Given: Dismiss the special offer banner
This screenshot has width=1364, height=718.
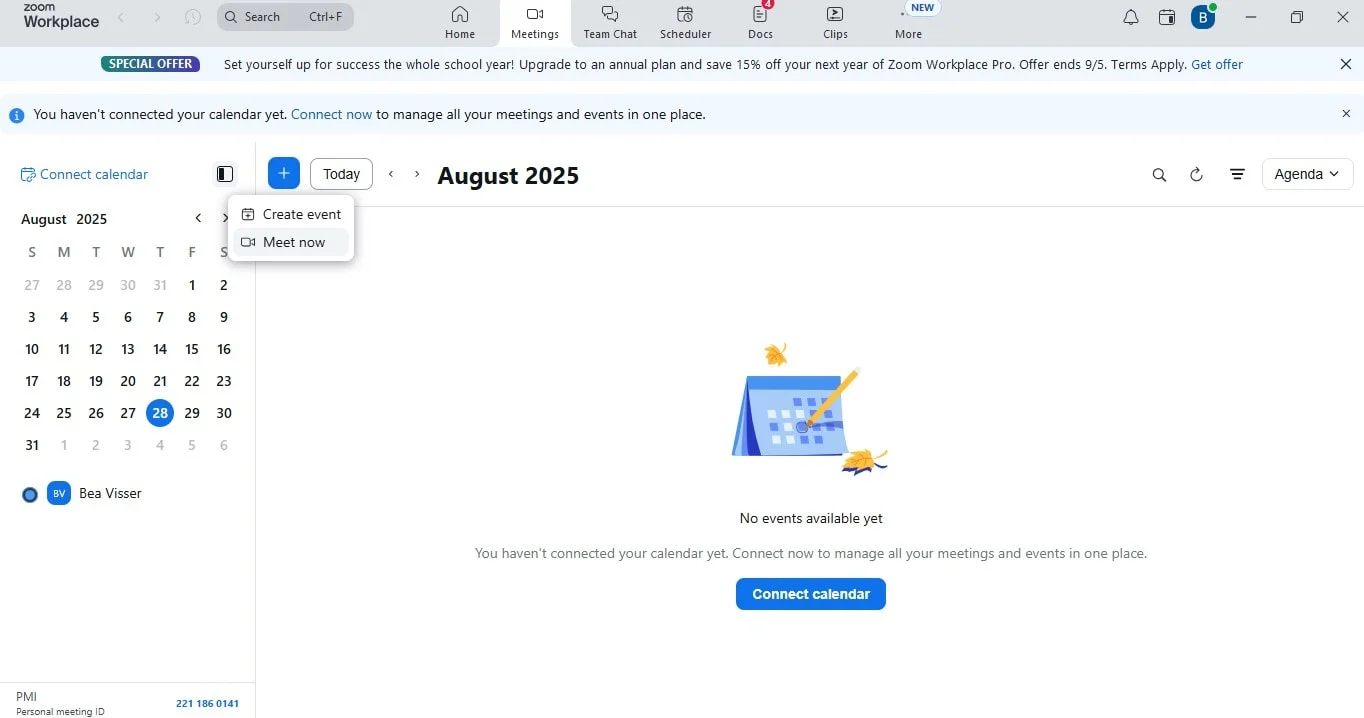Looking at the screenshot, I should (x=1346, y=64).
